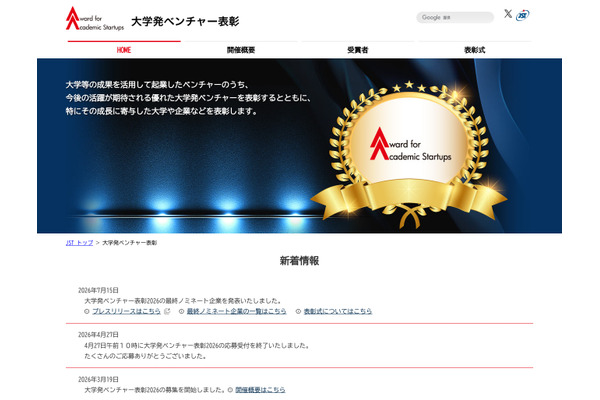Click the 2026年3月19日 date entry
This screenshot has height=400, width=600.
98,379
